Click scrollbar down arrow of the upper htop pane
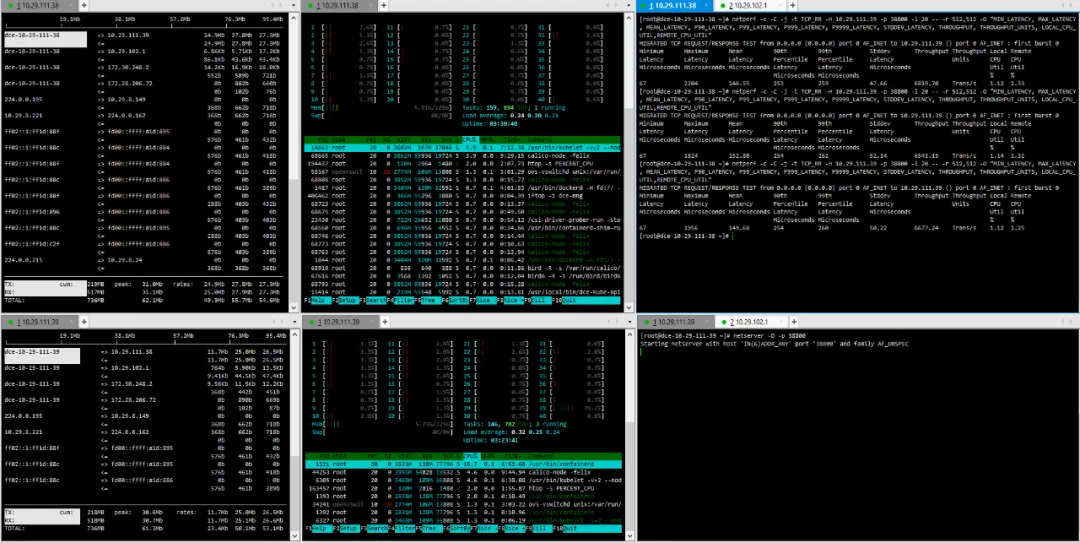 [x=628, y=307]
